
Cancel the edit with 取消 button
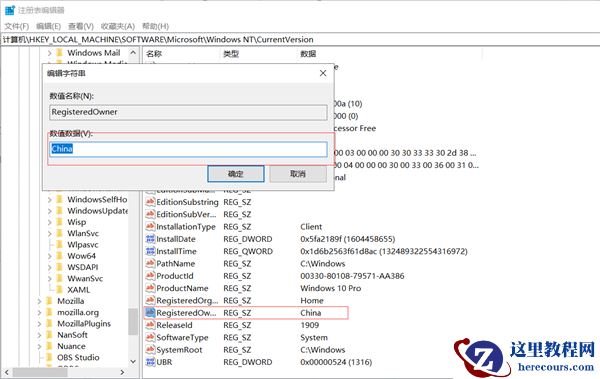click(298, 174)
